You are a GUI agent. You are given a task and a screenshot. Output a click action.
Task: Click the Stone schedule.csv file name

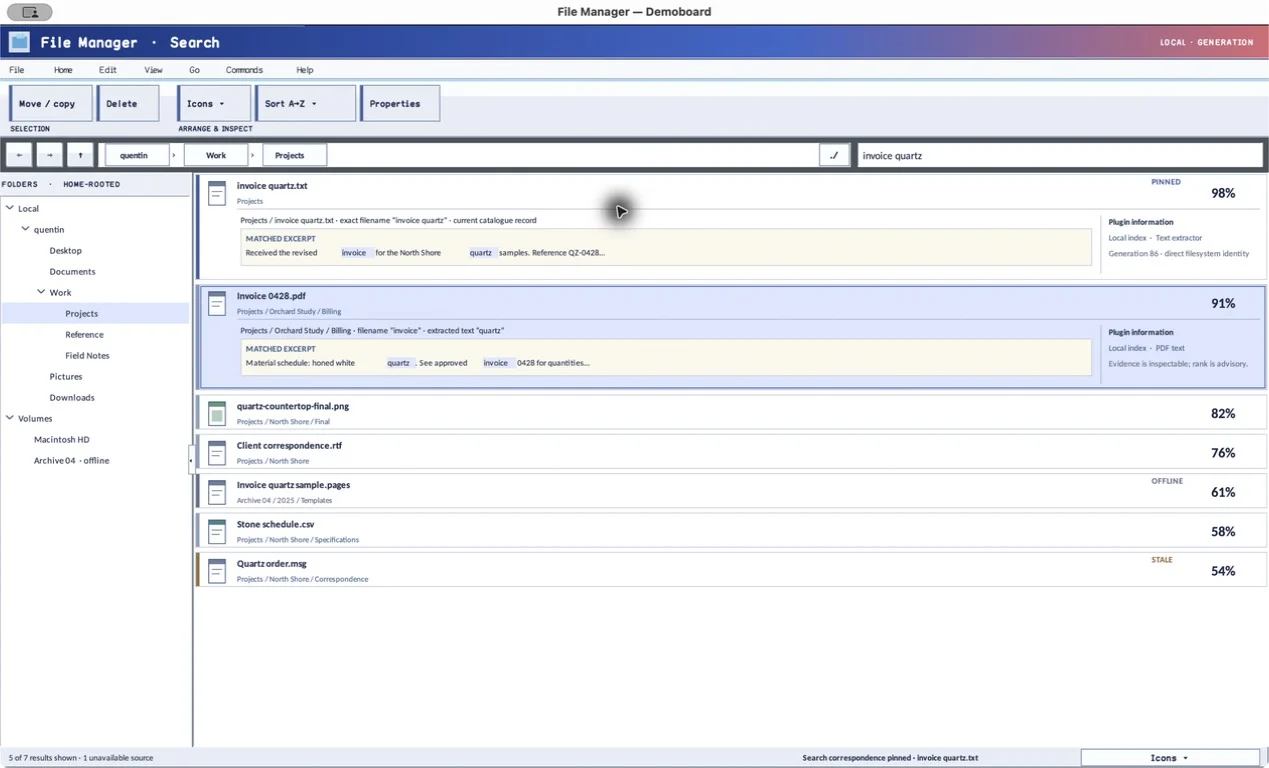tap(274, 524)
